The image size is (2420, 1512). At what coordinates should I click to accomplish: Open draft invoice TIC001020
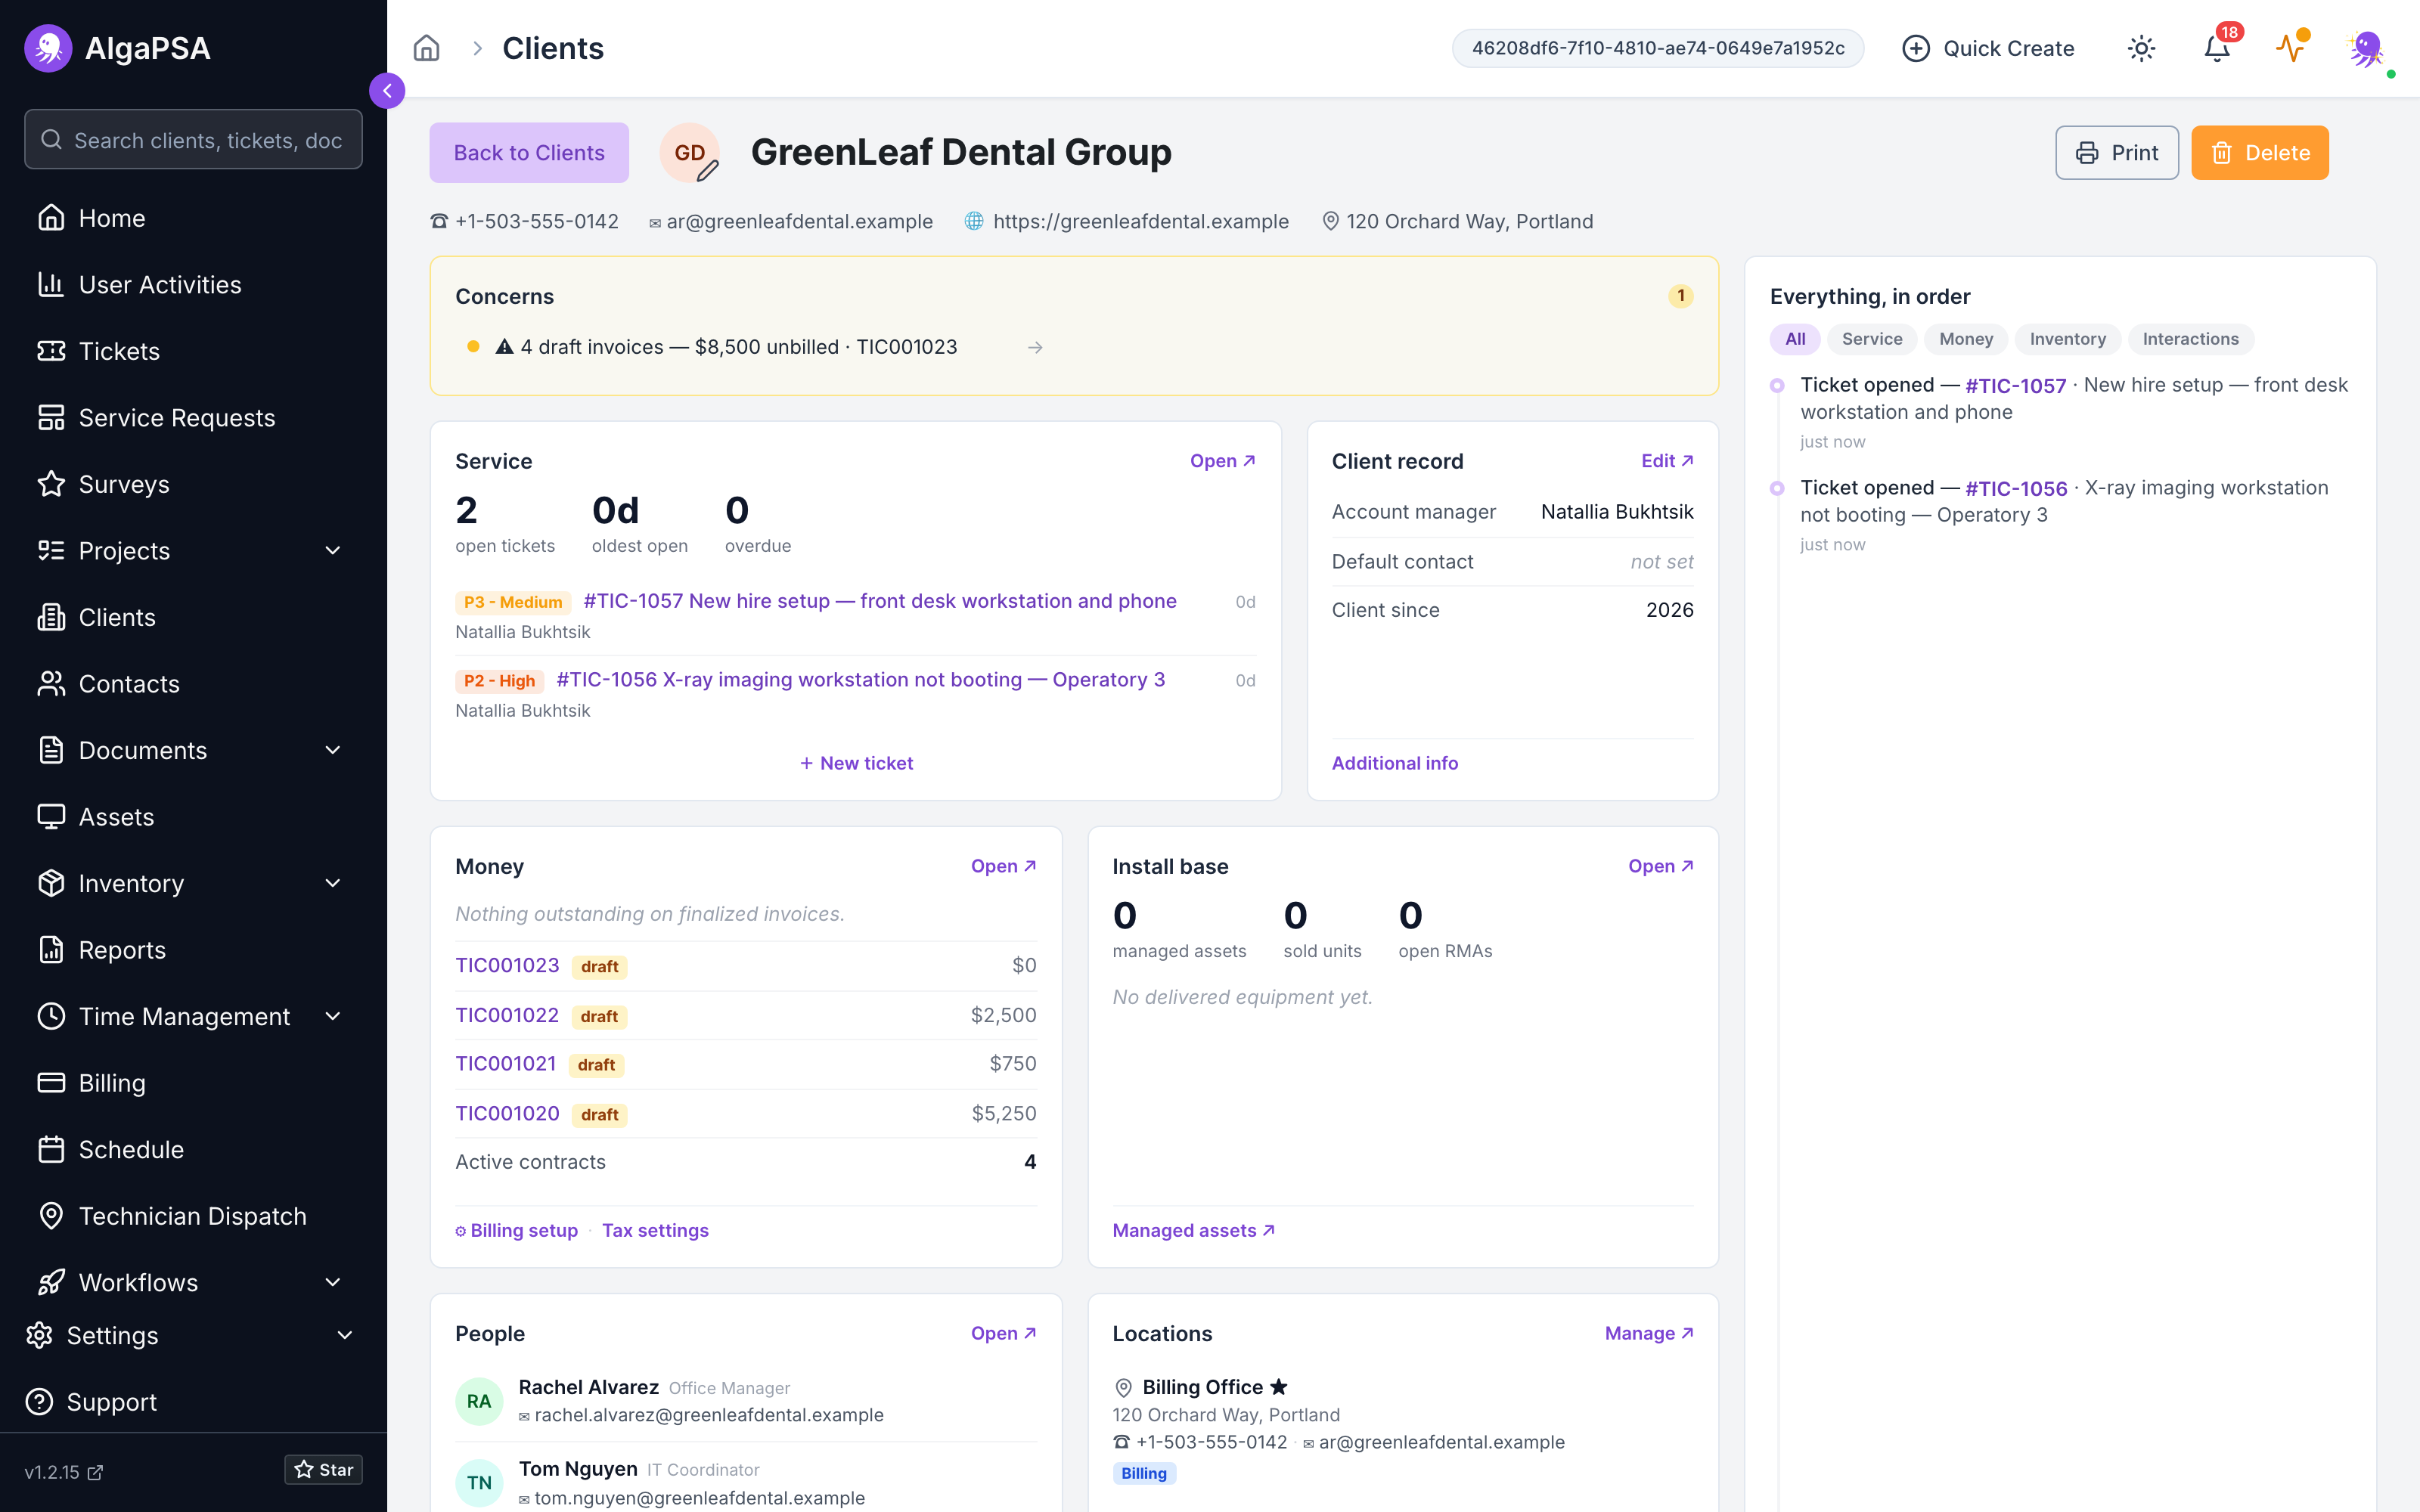[507, 1114]
